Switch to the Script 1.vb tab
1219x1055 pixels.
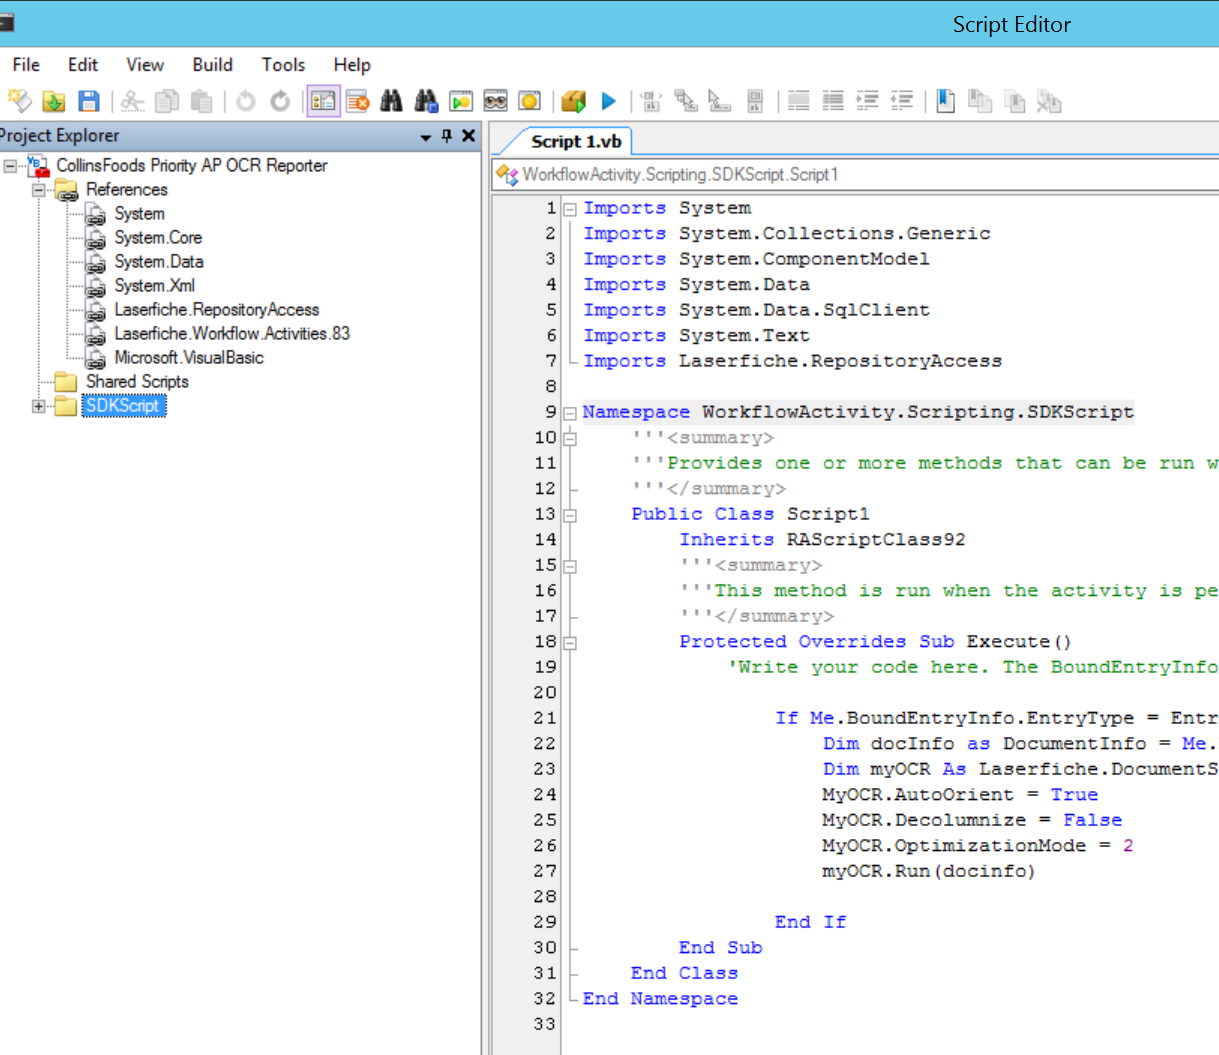(575, 142)
